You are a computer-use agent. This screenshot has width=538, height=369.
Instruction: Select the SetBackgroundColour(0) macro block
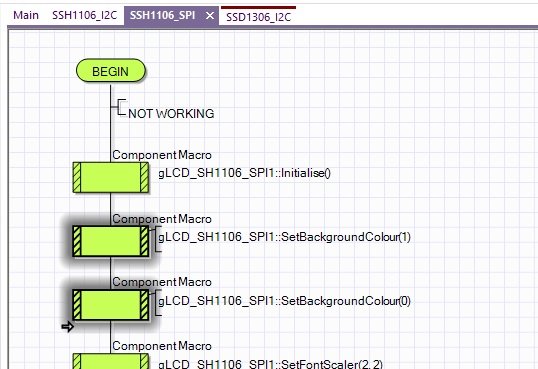pos(110,305)
